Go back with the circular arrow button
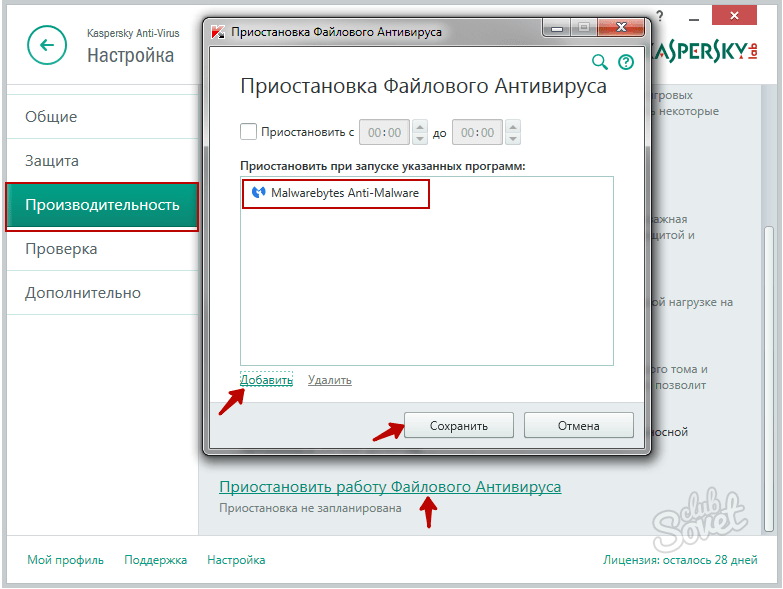 pos(47,45)
